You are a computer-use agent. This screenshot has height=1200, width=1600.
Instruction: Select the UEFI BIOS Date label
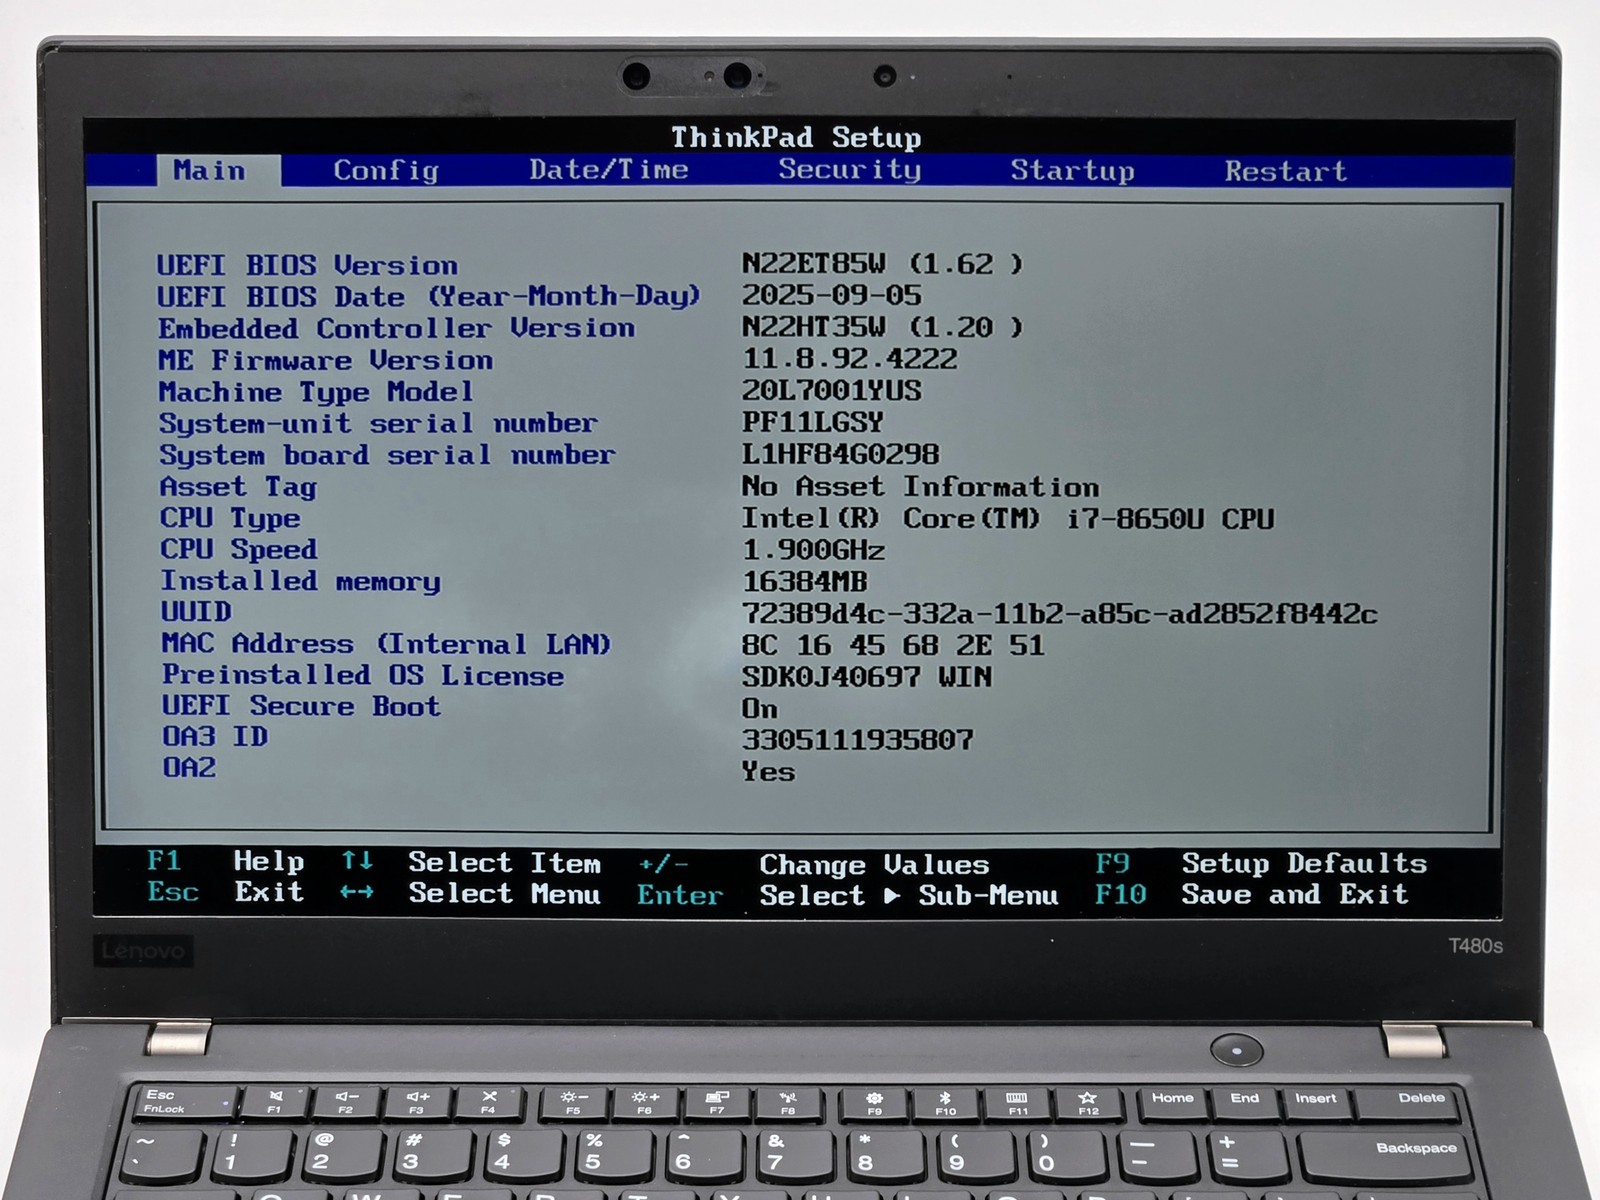point(428,296)
